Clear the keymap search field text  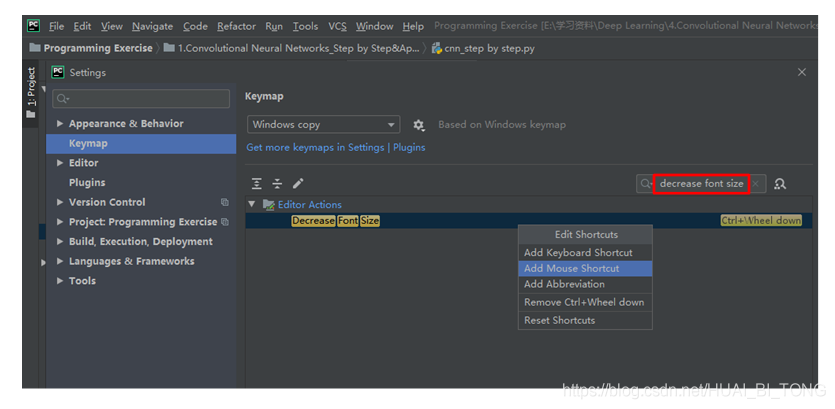point(757,184)
